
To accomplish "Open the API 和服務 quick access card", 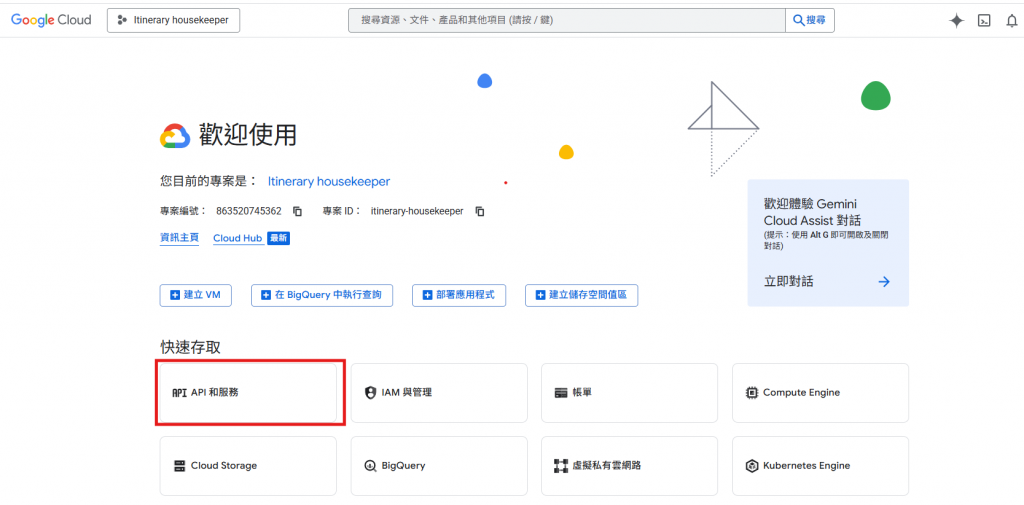I will 248,393.
